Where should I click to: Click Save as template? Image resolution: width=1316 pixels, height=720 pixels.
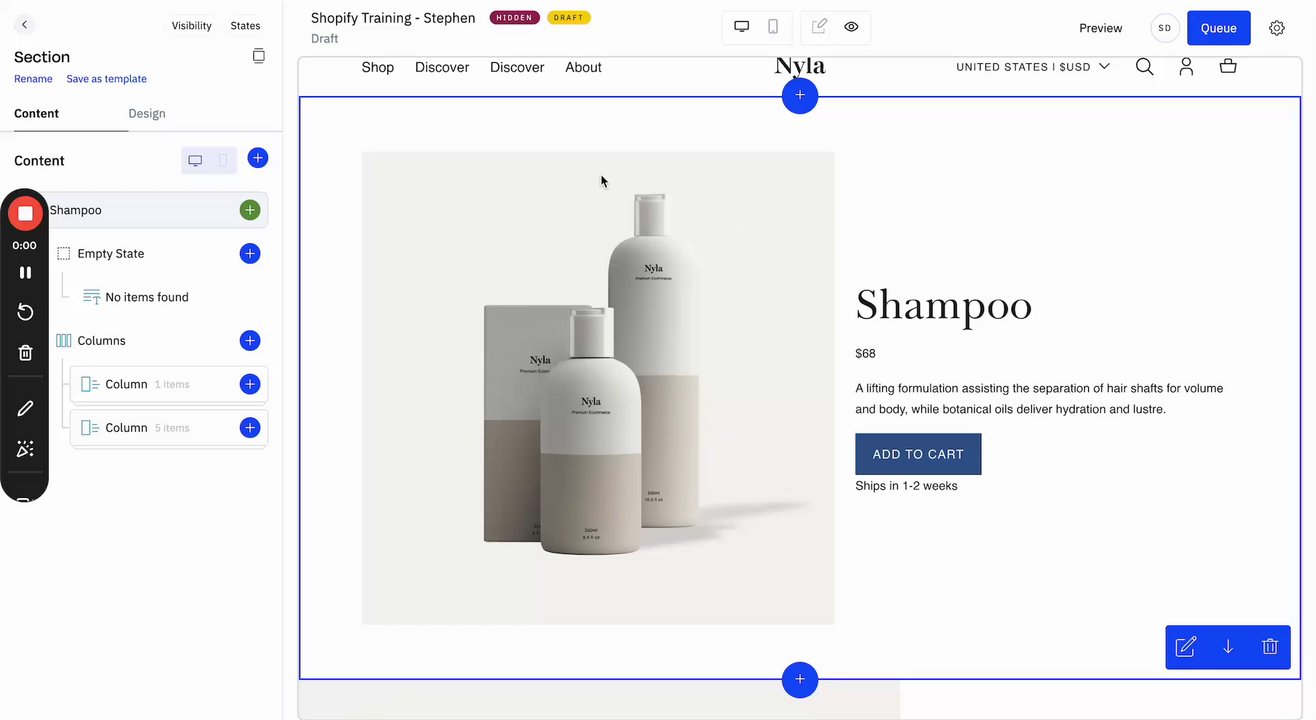[106, 79]
